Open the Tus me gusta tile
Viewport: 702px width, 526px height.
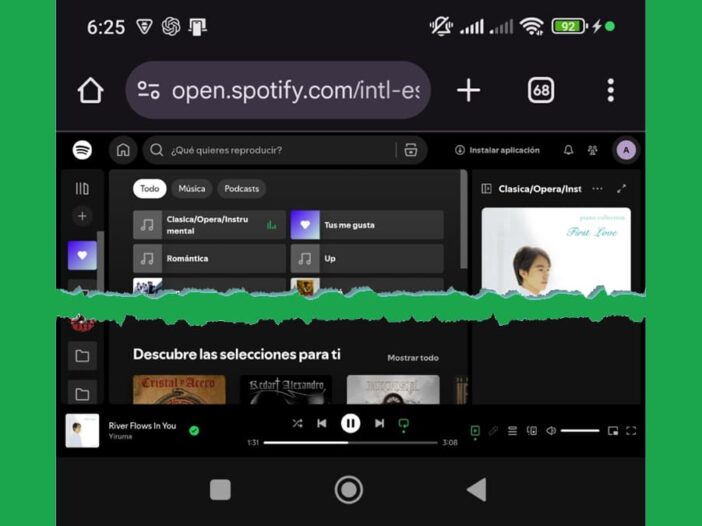click(367, 225)
